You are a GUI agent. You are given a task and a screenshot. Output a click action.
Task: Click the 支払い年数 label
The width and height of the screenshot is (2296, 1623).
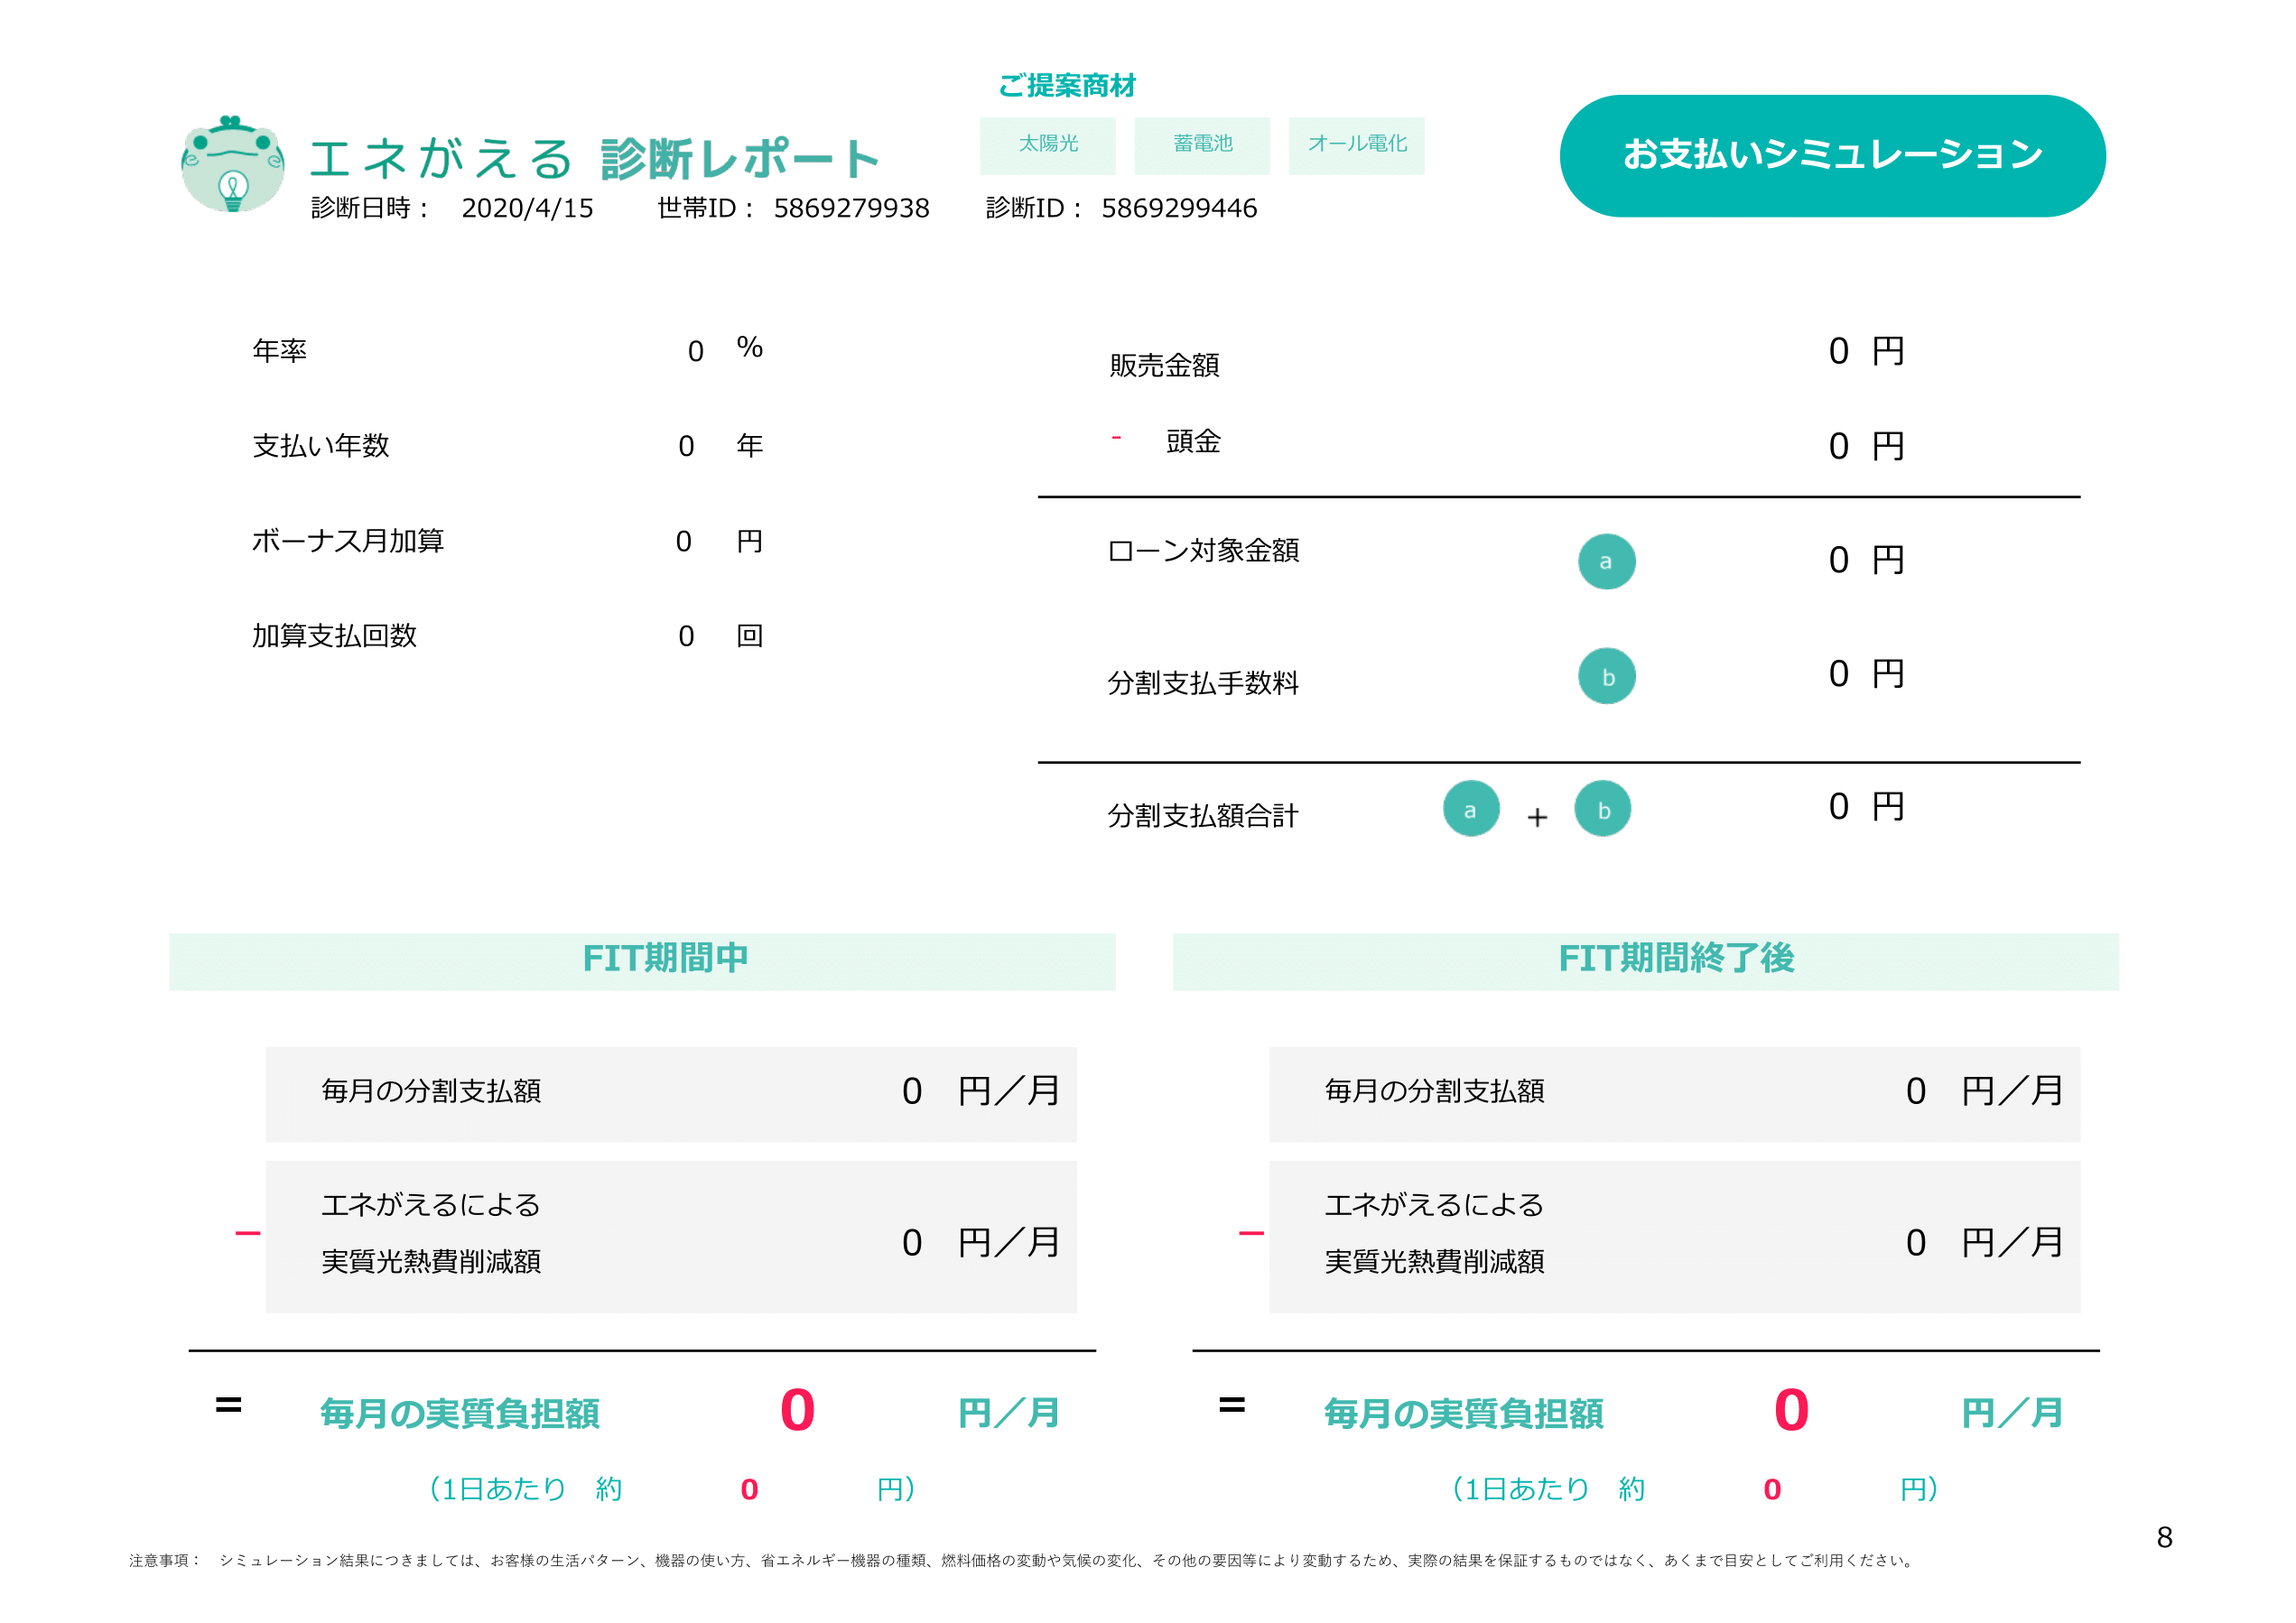point(320,446)
